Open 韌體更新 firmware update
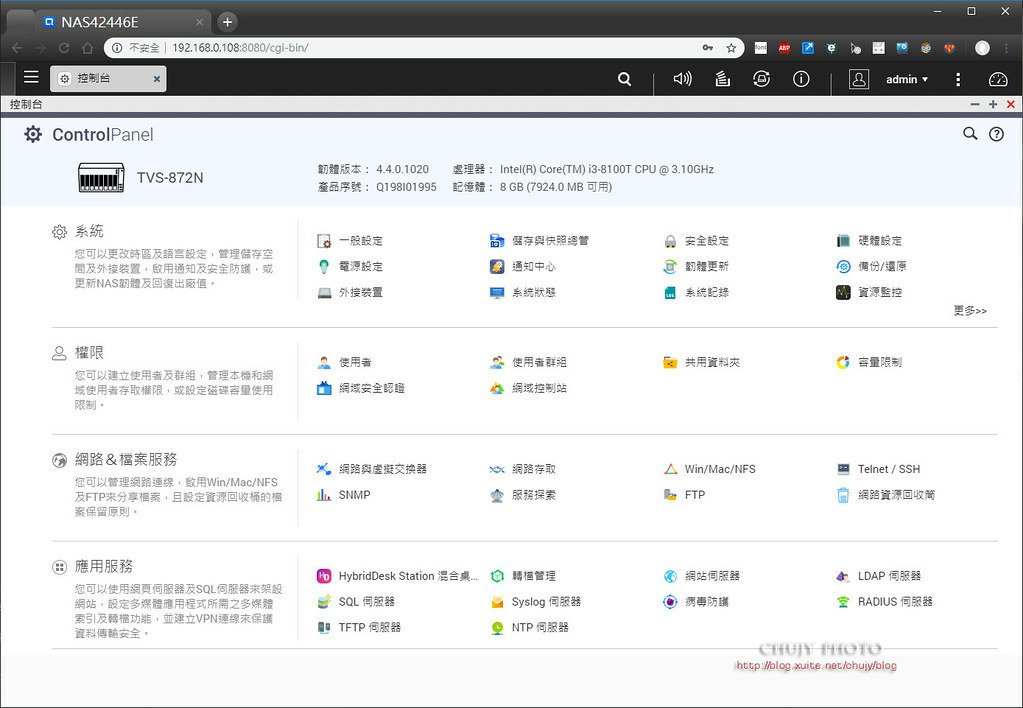Viewport: 1023px width, 708px height. tap(696, 266)
